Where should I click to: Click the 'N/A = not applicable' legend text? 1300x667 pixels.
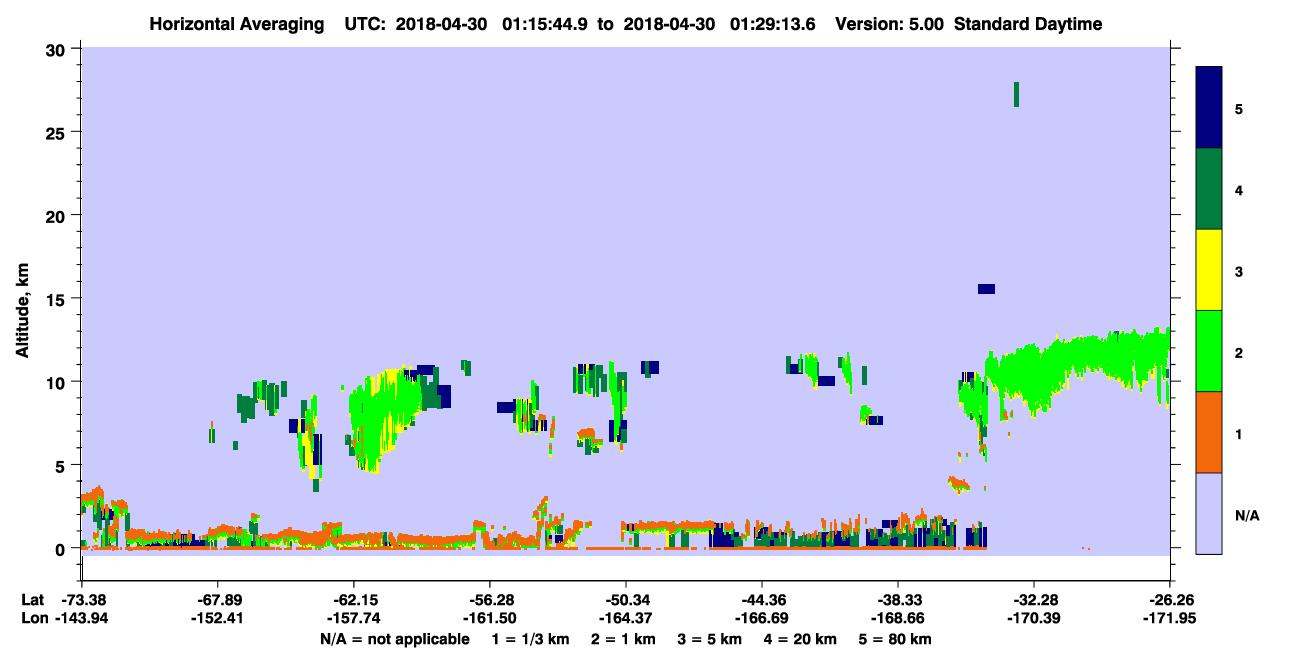tap(394, 639)
